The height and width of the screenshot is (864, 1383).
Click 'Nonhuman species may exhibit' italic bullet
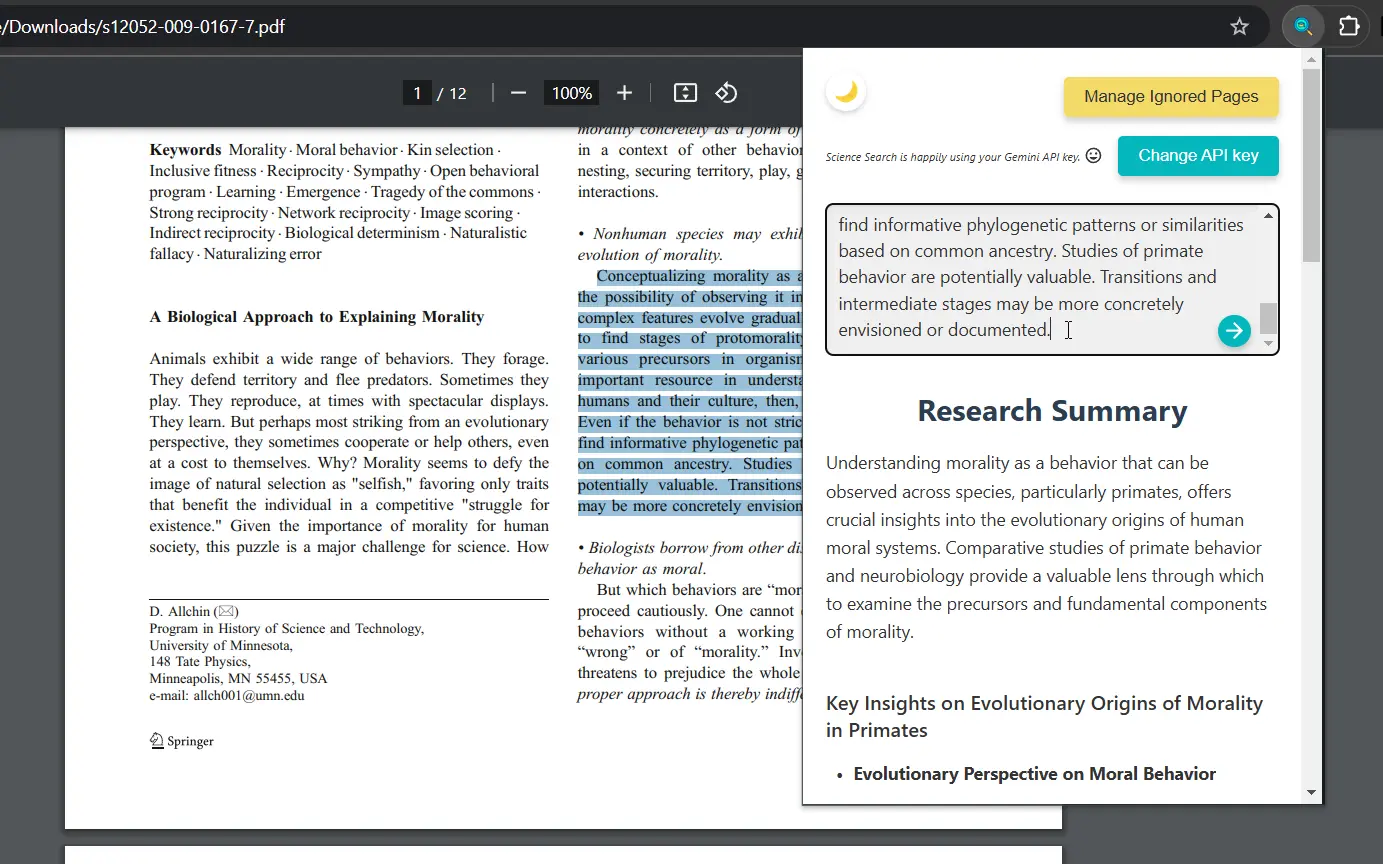(x=690, y=234)
